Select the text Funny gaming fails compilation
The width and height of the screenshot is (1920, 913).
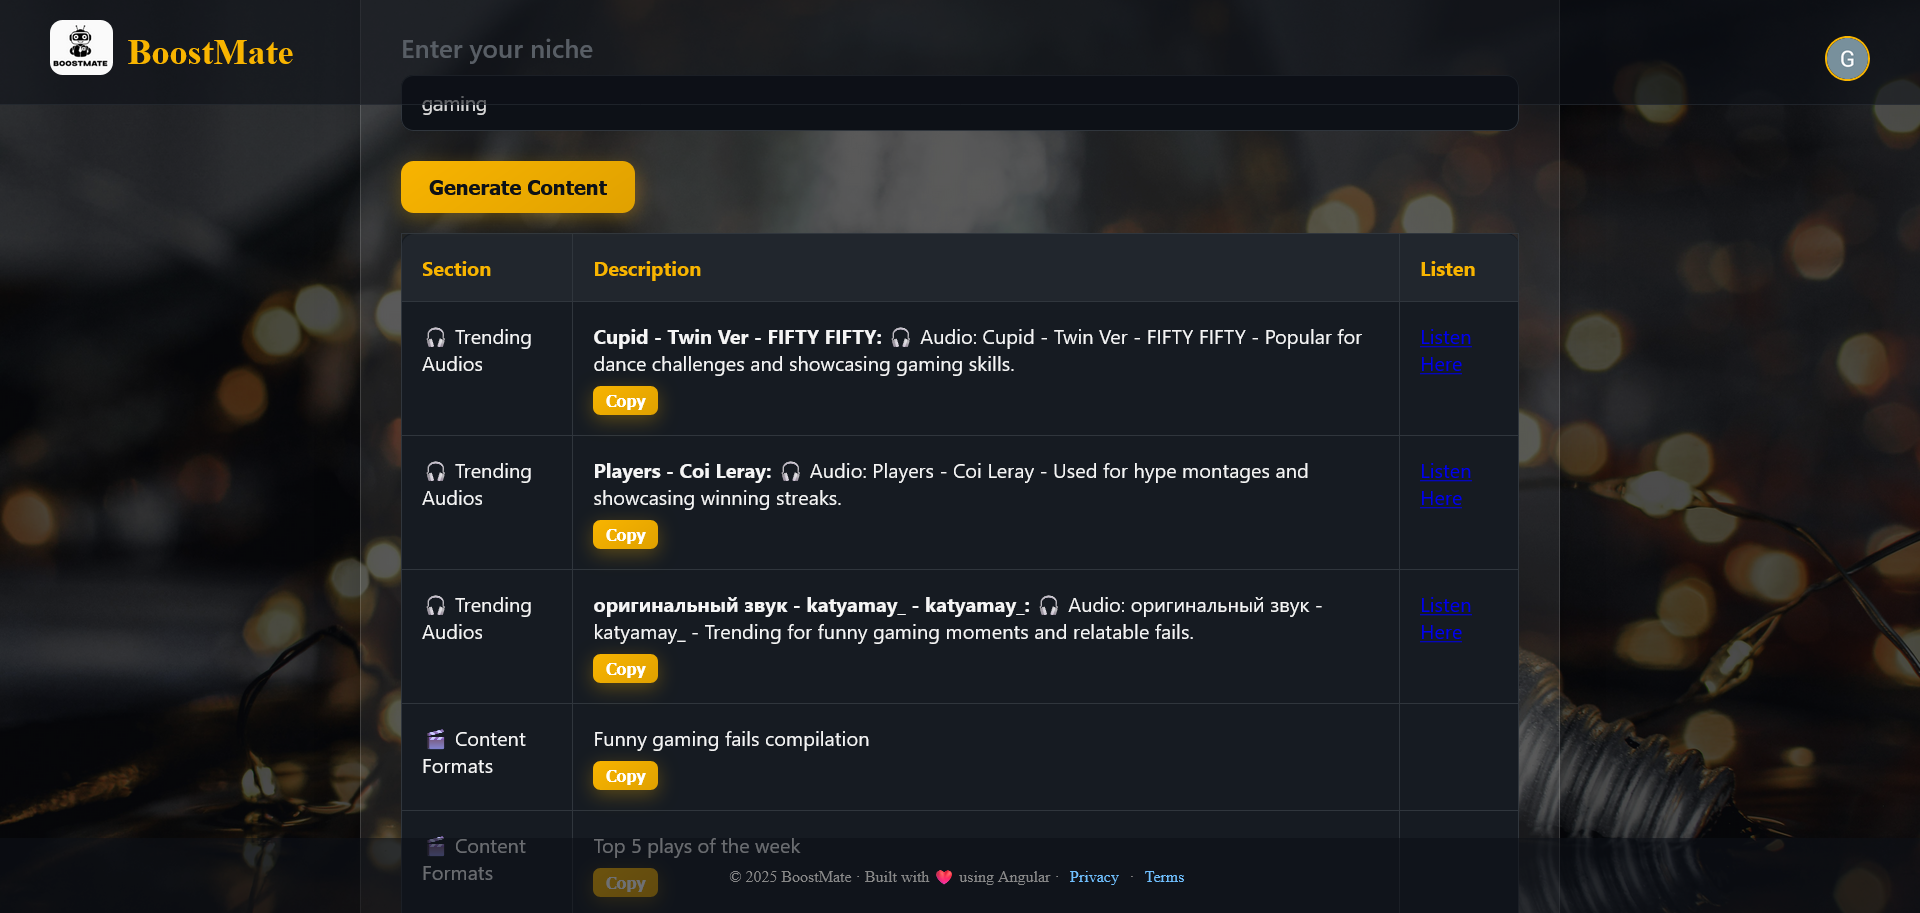[x=731, y=739]
